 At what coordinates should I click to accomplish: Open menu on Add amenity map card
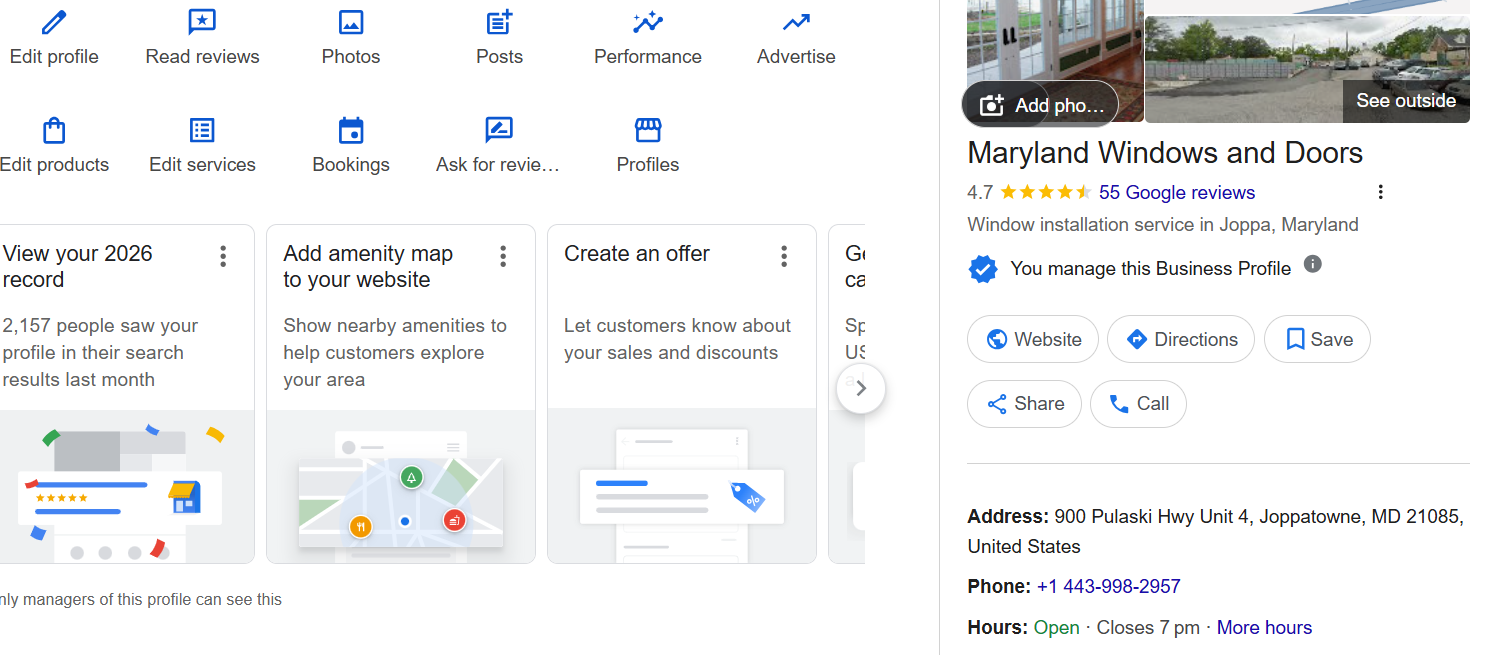pyautogui.click(x=503, y=256)
